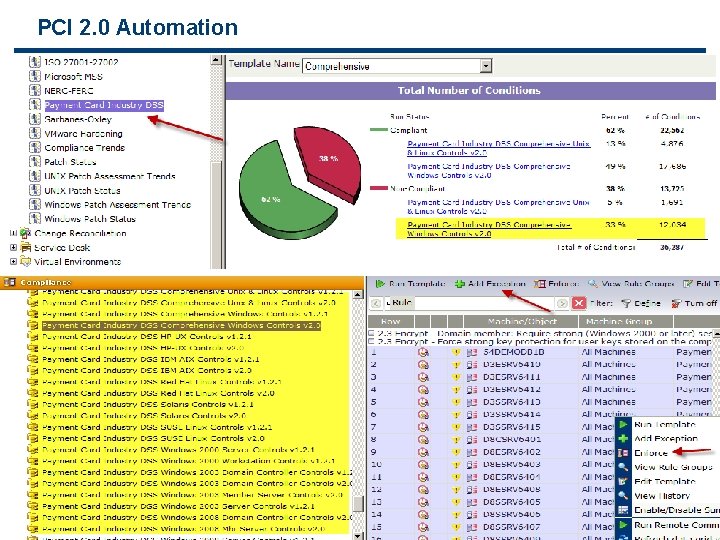Choose Add Exception in the context menu

coord(666,438)
